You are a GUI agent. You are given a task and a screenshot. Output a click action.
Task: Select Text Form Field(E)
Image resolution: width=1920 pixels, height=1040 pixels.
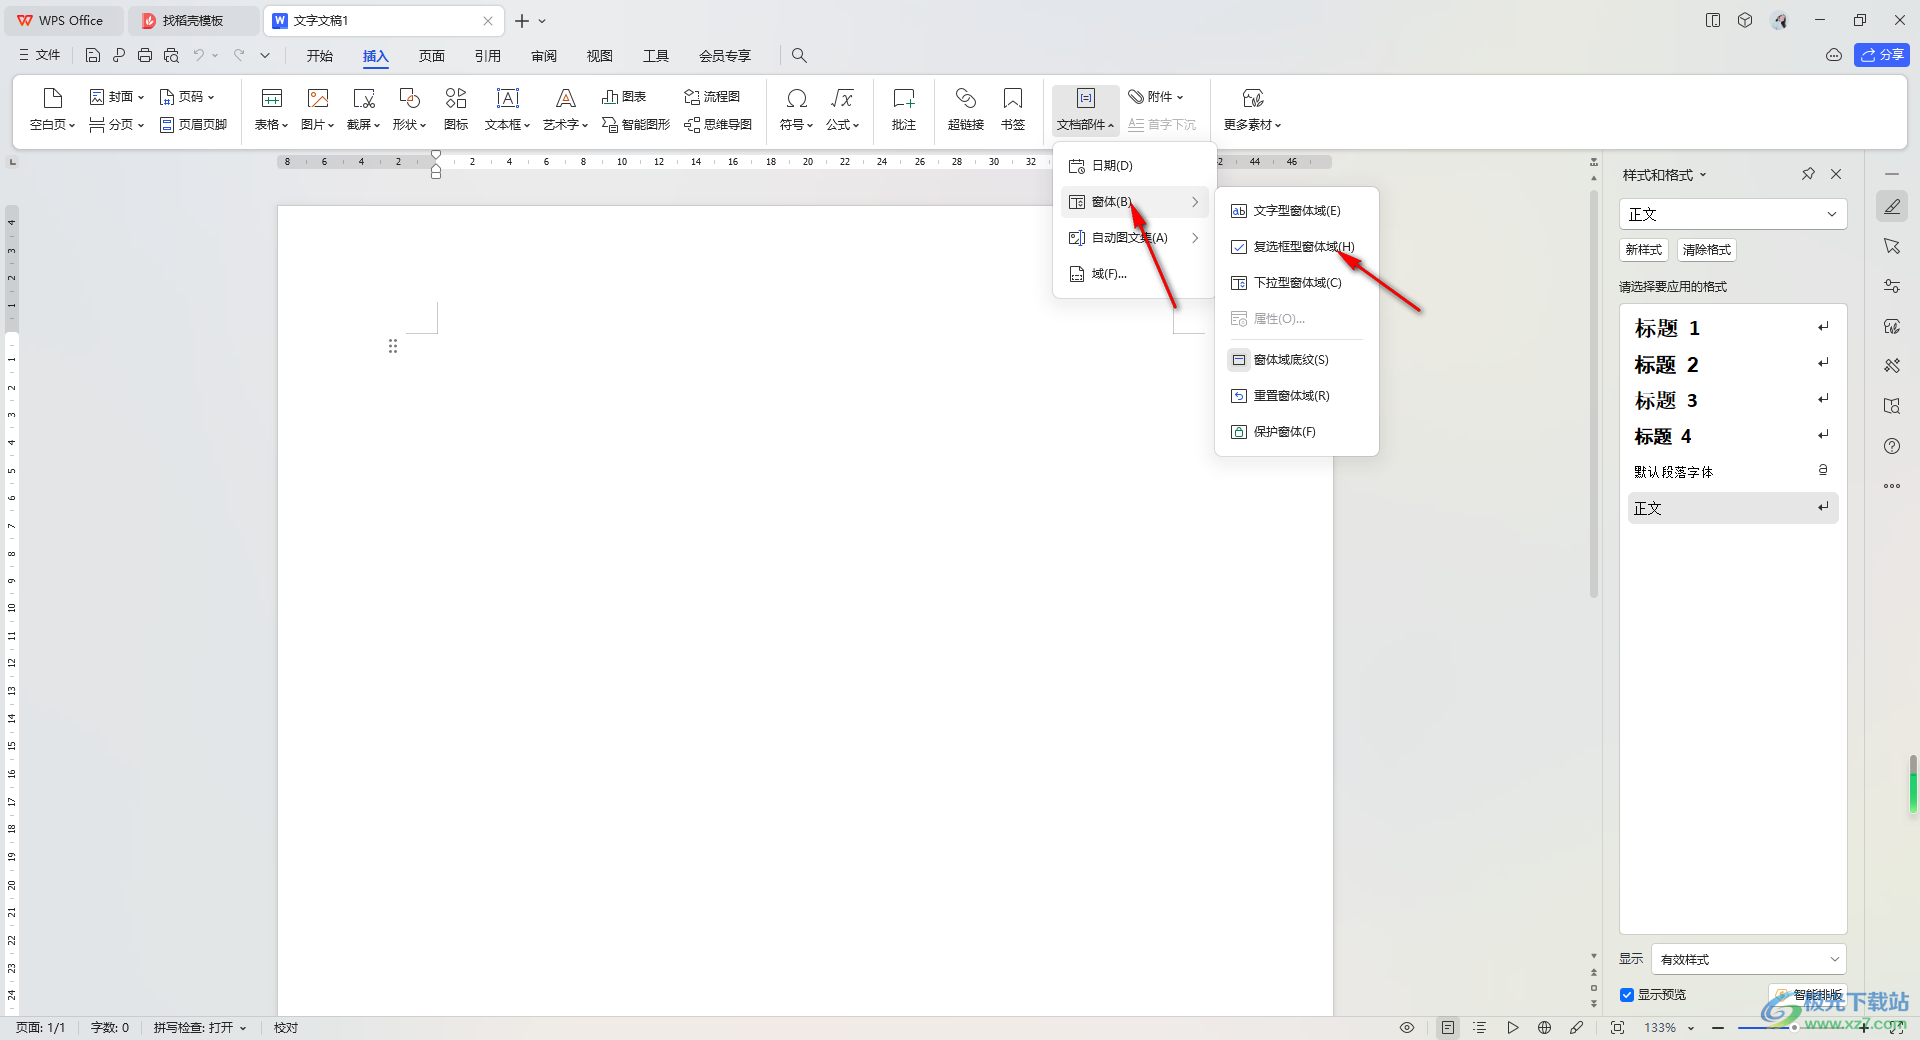(x=1296, y=211)
